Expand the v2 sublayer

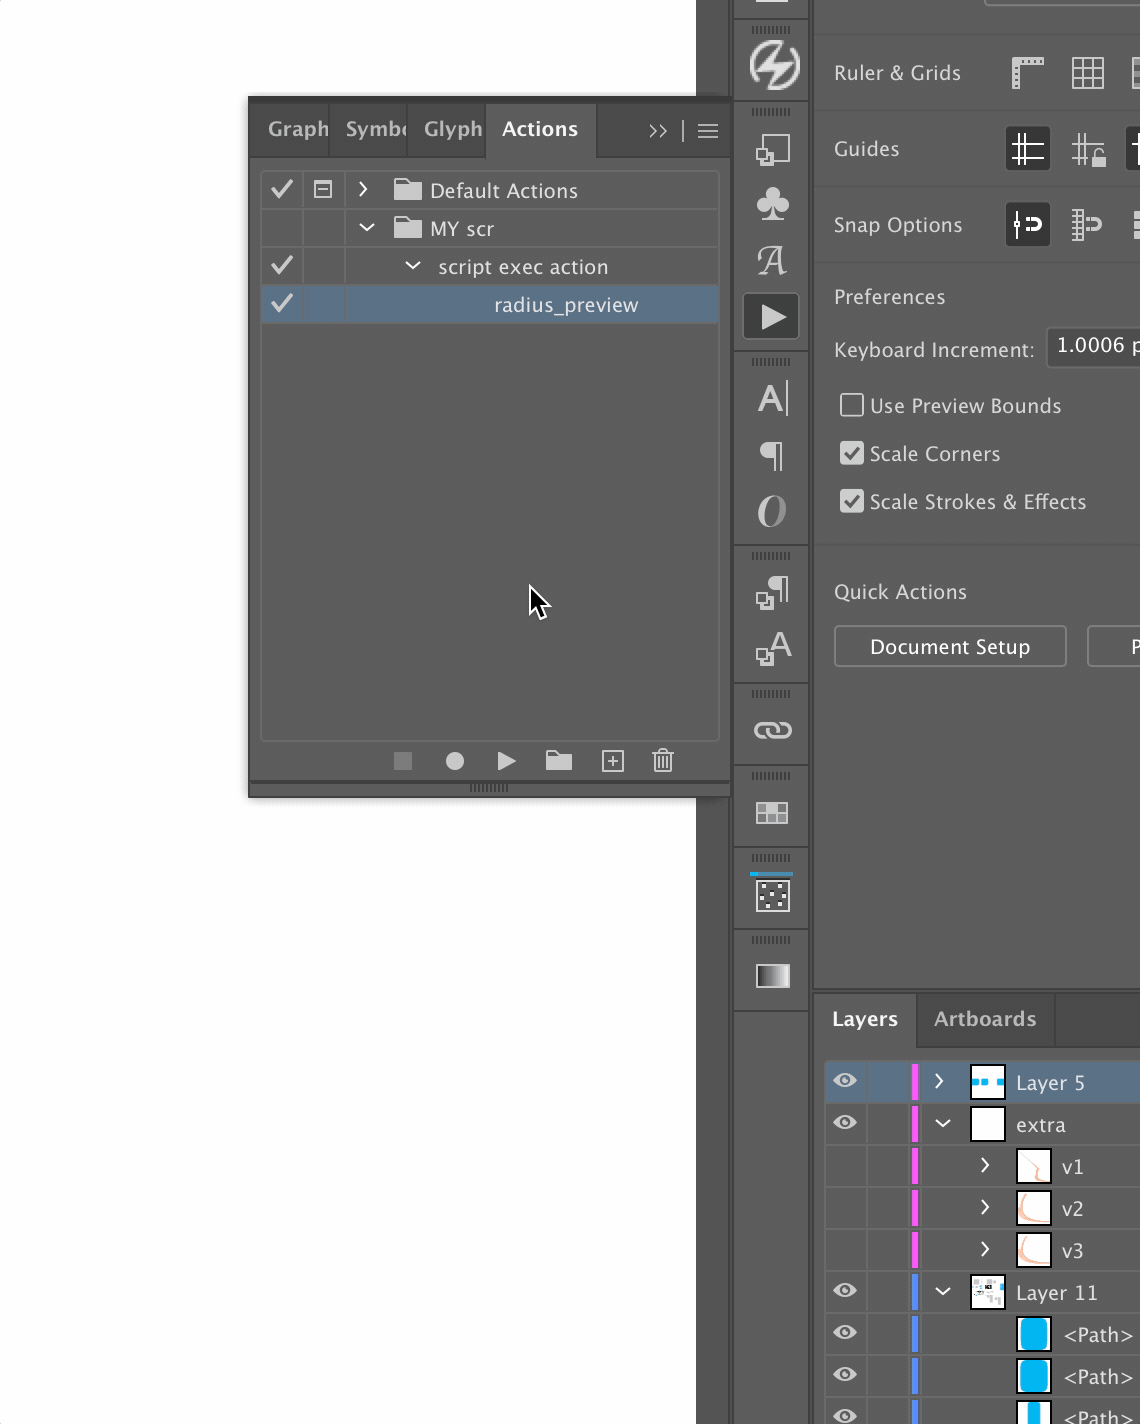(x=985, y=1207)
